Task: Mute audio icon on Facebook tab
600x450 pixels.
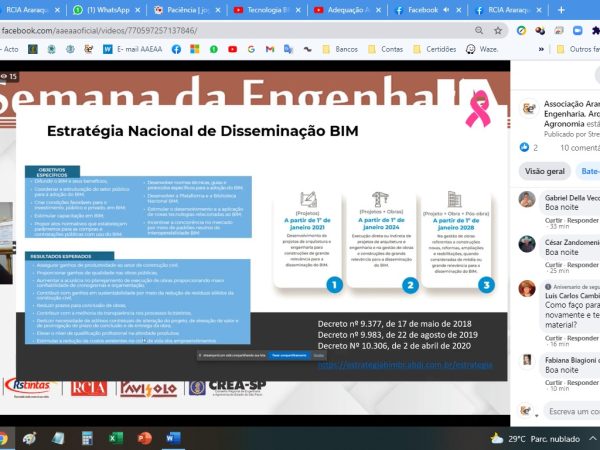Action: point(446,10)
